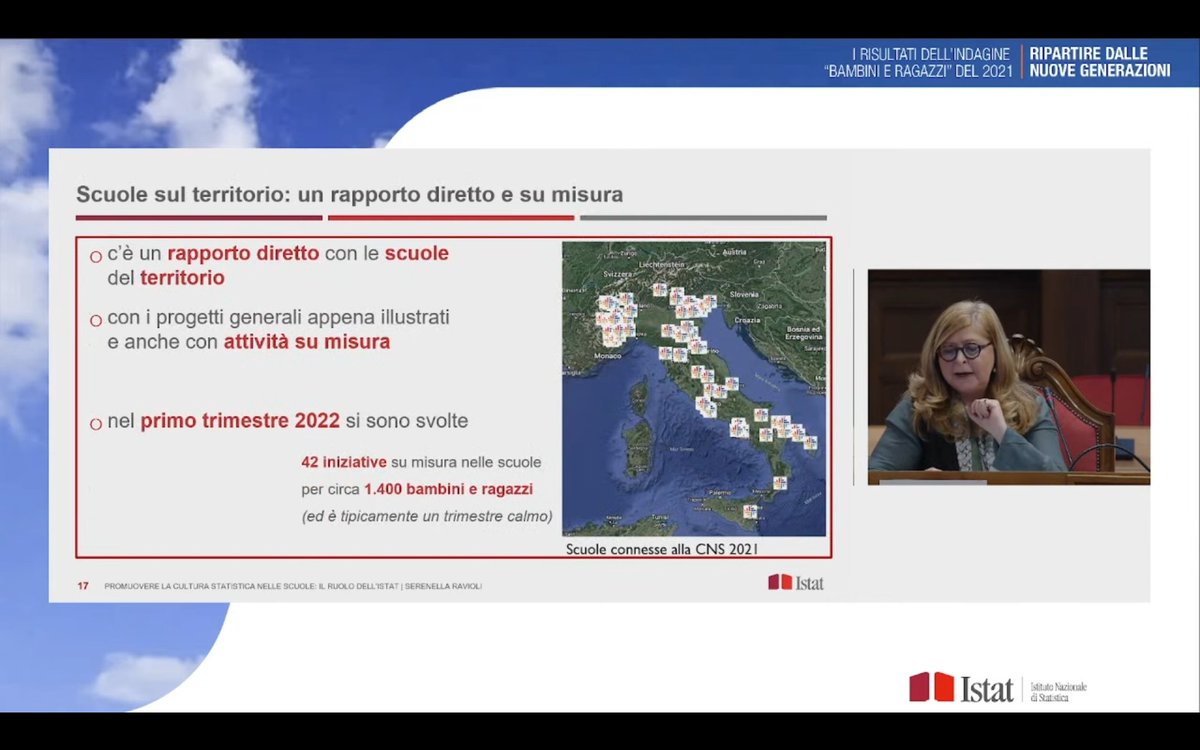Click the text 'attività su misura'

click(x=307, y=342)
